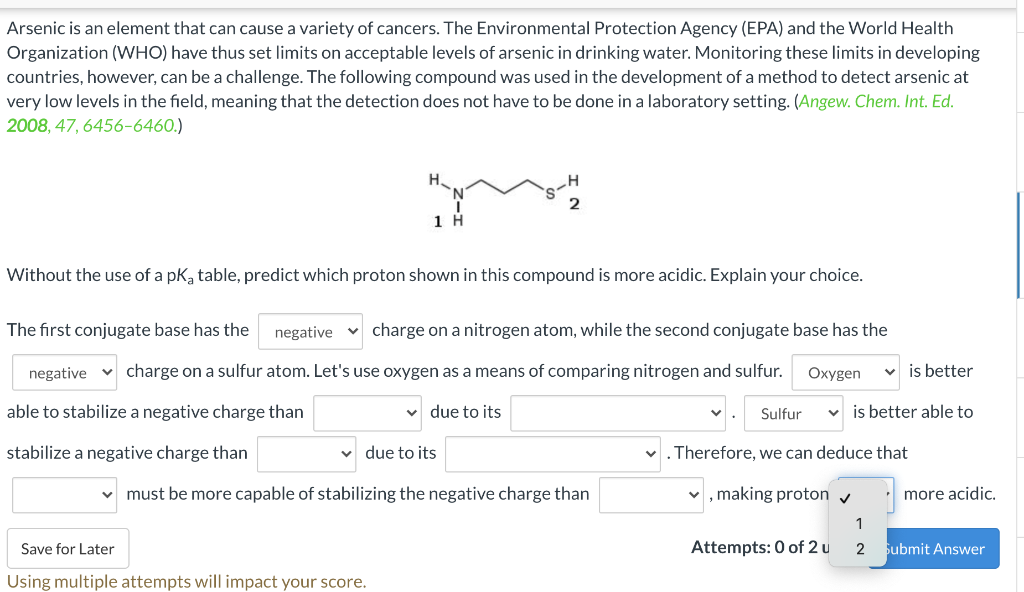Open the dropdown after 'stabilizing the negative charge than'
The width and height of the screenshot is (1024, 592).
[x=651, y=493]
